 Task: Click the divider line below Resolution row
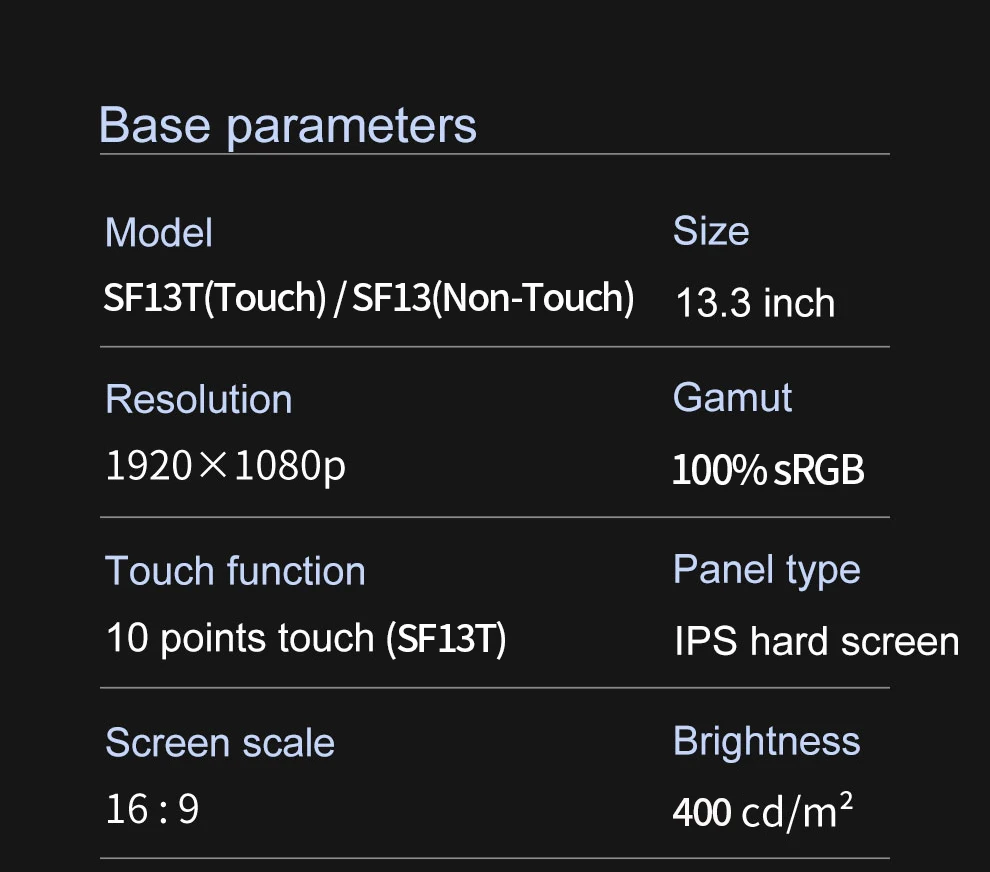tap(494, 517)
